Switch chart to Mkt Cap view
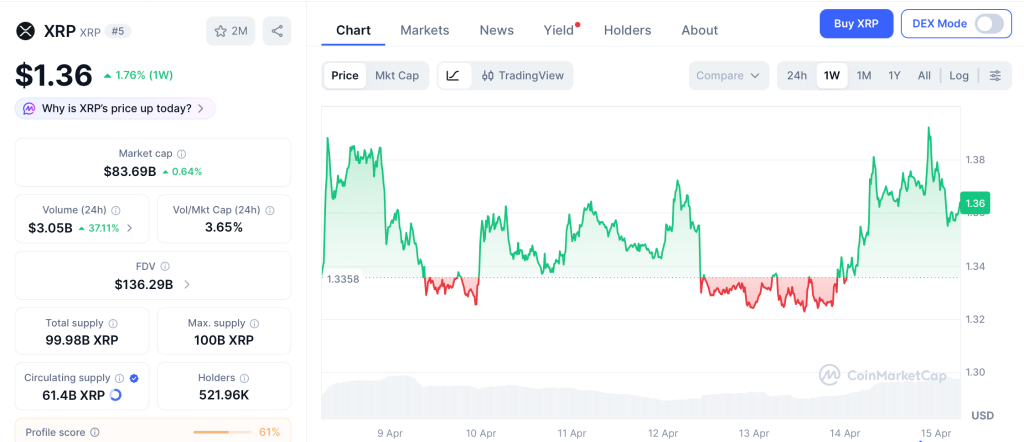The width and height of the screenshot is (1024, 442). click(397, 76)
